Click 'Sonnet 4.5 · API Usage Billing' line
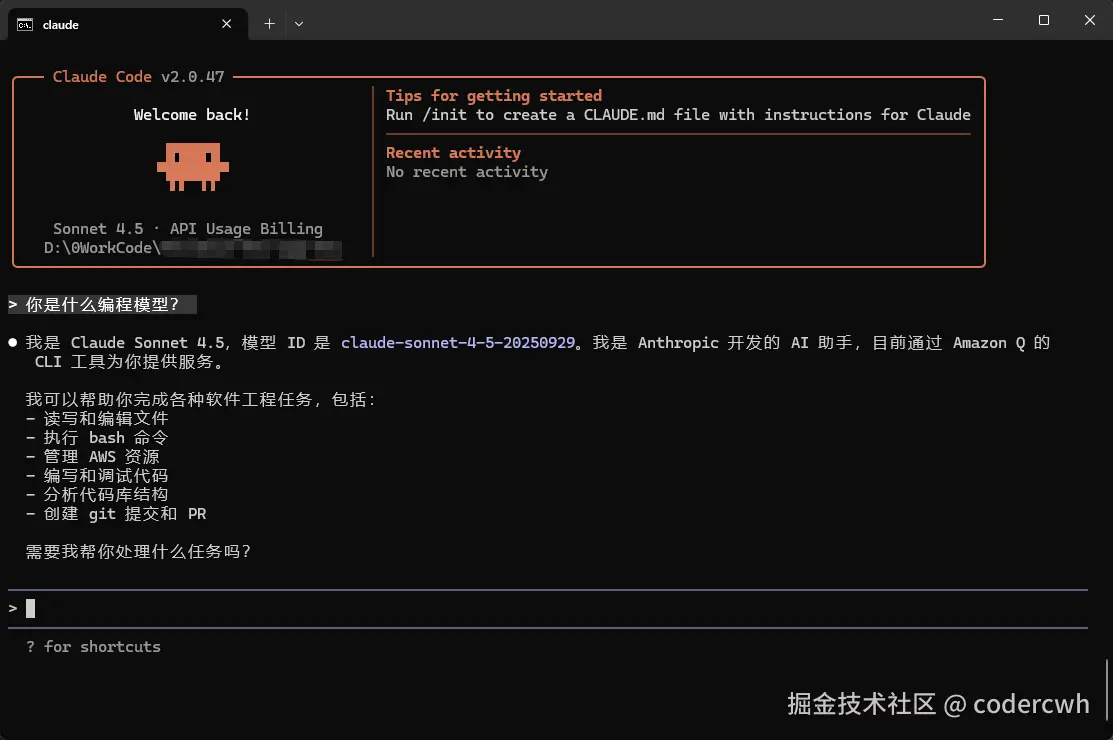The width and height of the screenshot is (1113, 740). click(x=188, y=228)
